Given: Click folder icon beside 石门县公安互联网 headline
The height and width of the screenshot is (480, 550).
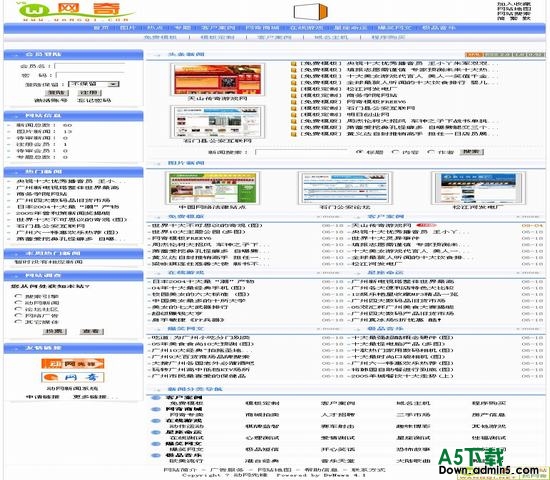Looking at the screenshot, I should [294, 108].
